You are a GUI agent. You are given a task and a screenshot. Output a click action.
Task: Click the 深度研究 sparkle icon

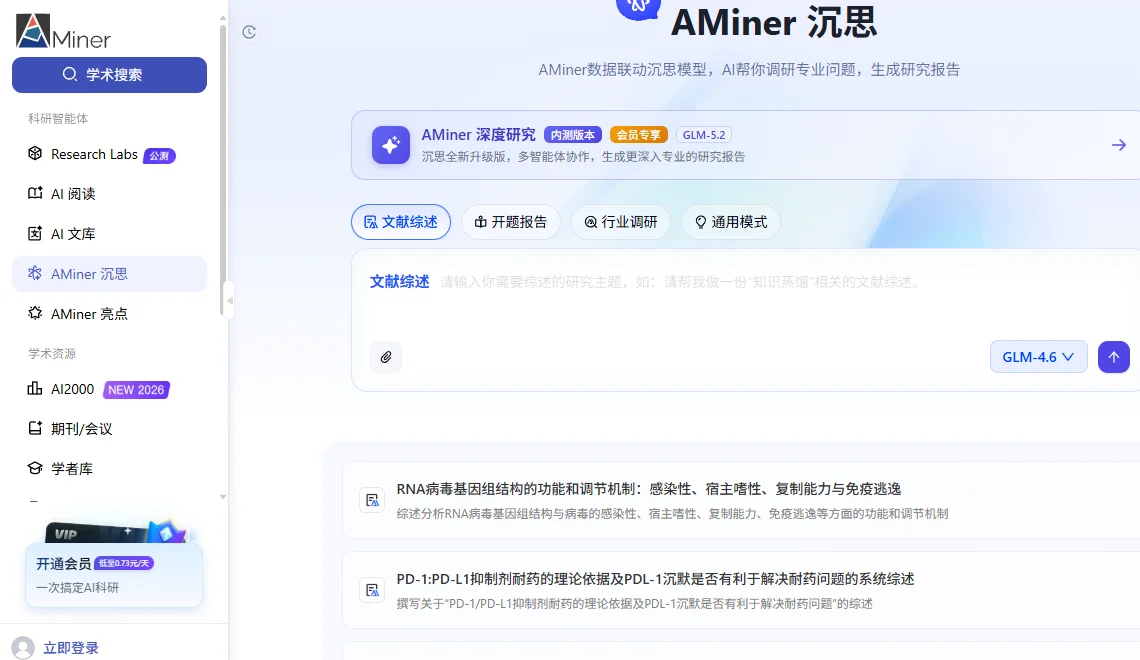(x=391, y=145)
